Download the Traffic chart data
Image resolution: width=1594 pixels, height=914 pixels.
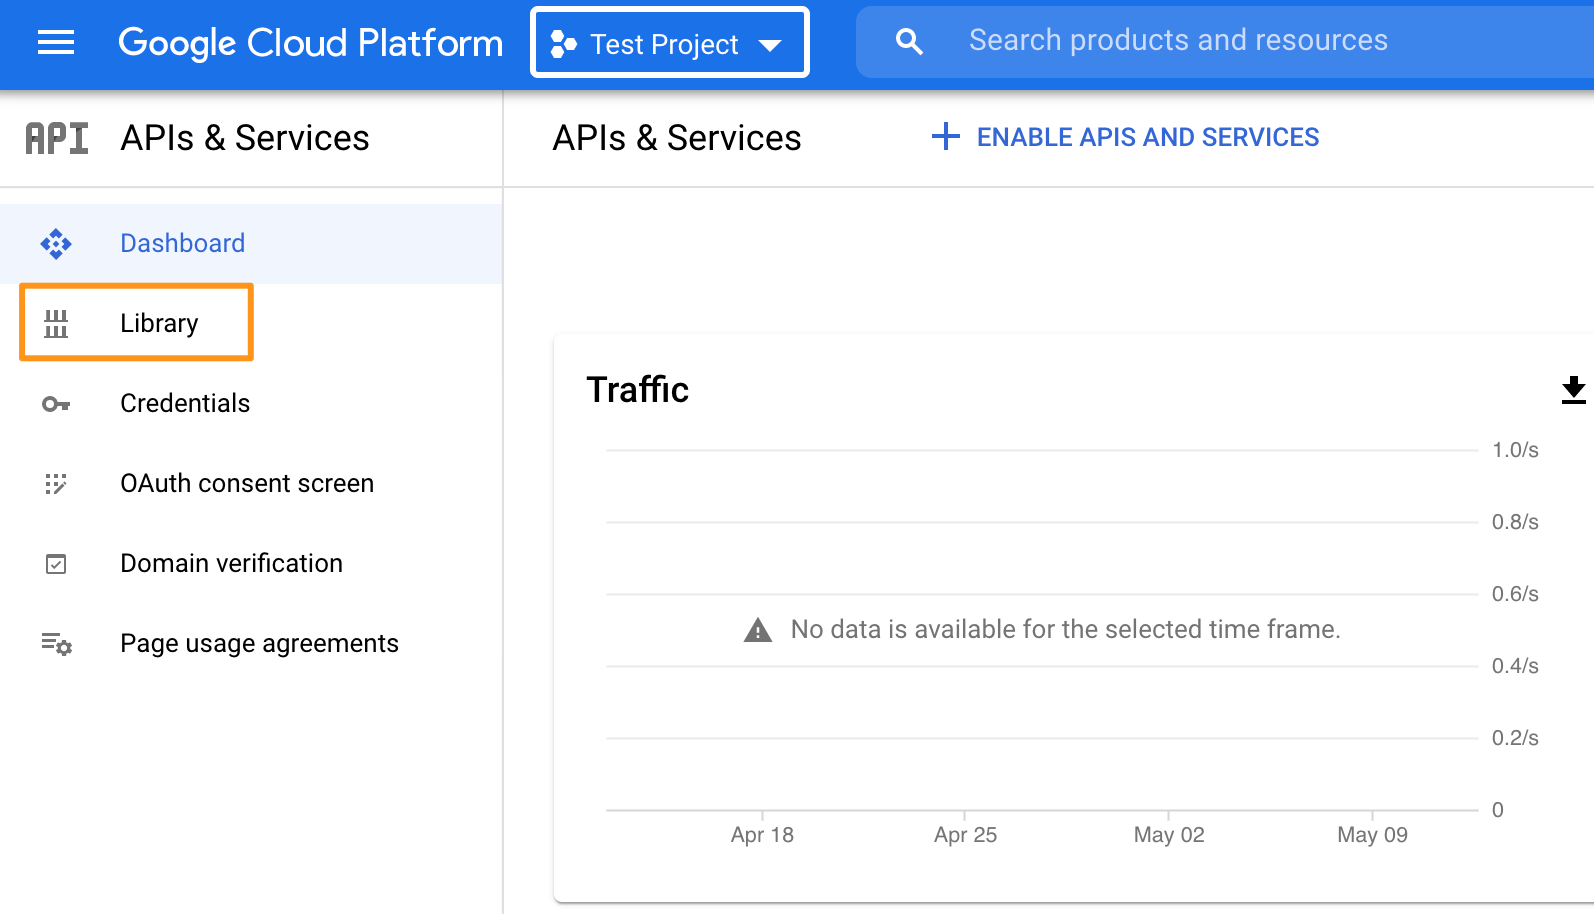pyautogui.click(x=1574, y=390)
